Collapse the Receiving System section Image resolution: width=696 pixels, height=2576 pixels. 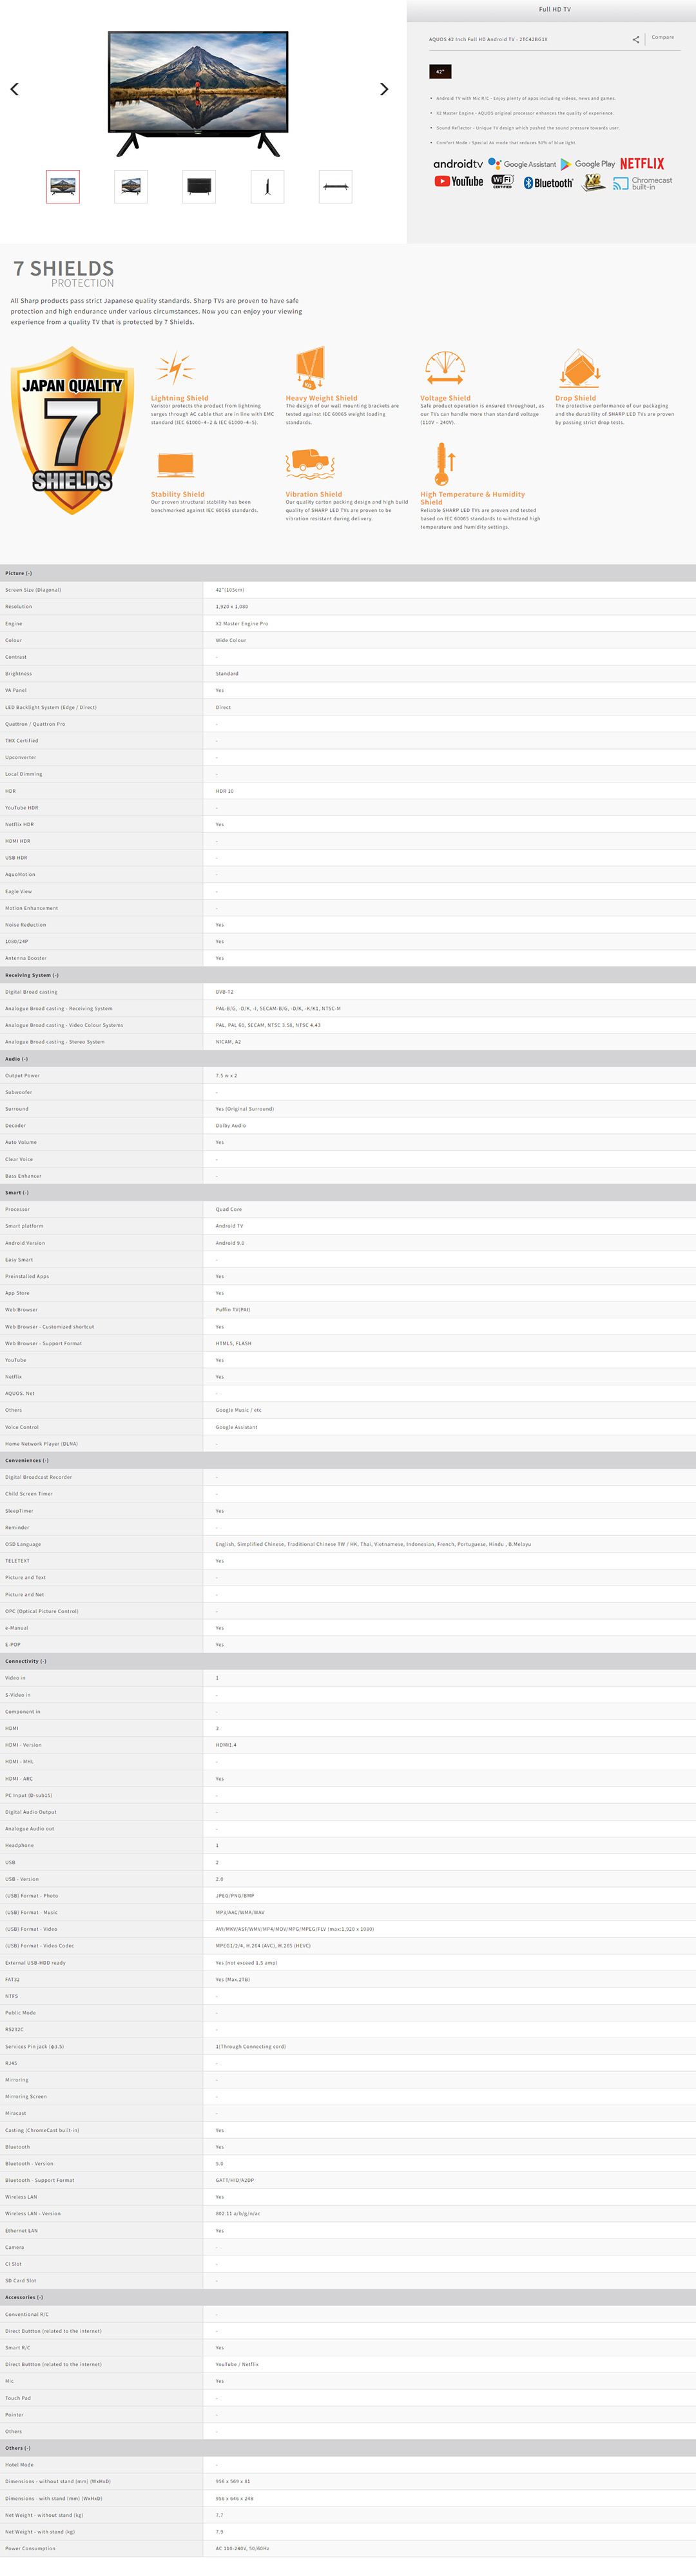pos(32,975)
